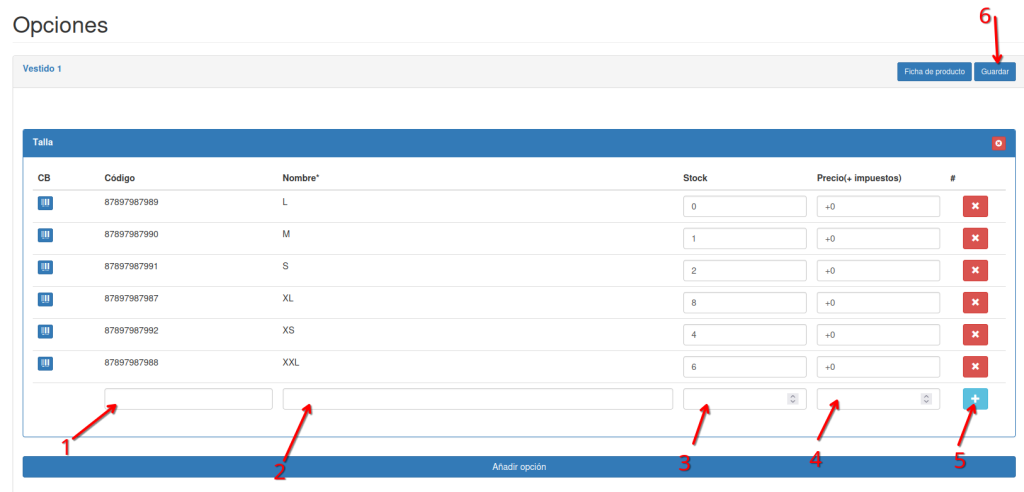Click the barcode icon for size XXL
Viewport: 1024px width, 492px height.
45,363
